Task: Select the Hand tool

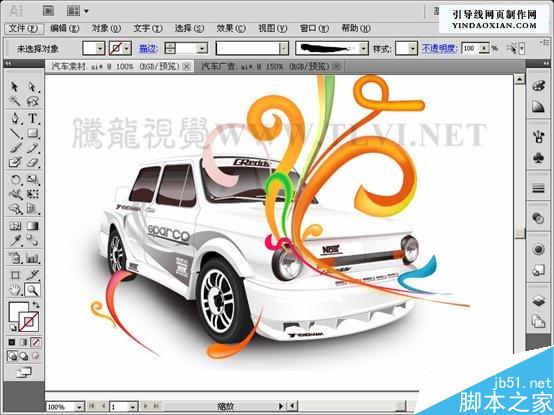Action: coord(14,290)
